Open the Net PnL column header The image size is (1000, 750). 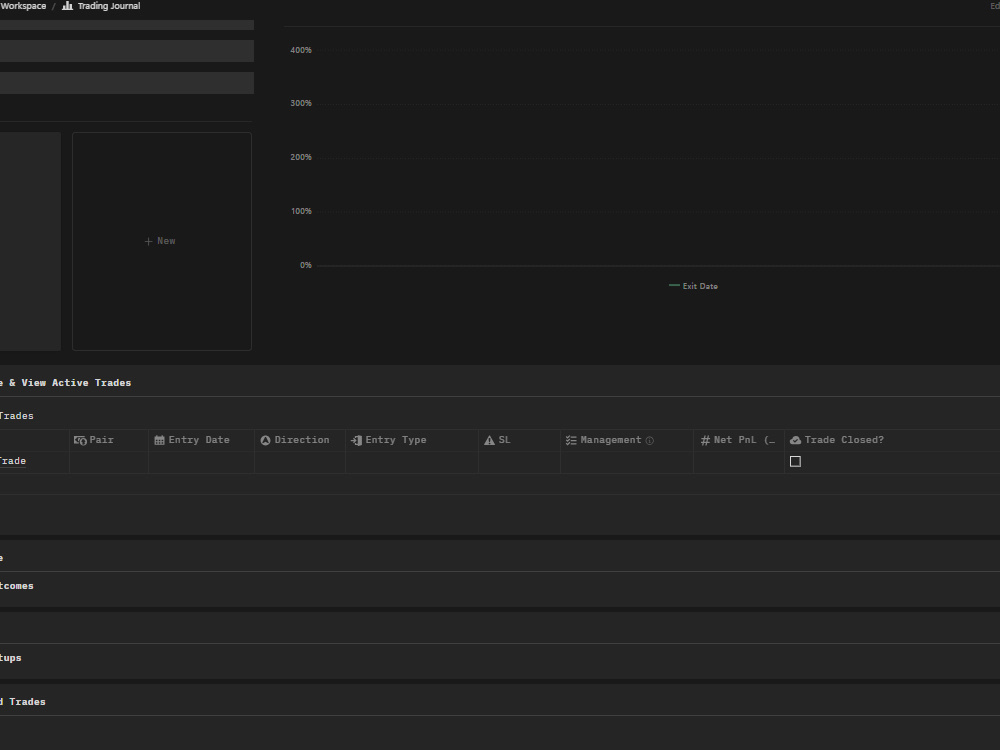pos(739,440)
